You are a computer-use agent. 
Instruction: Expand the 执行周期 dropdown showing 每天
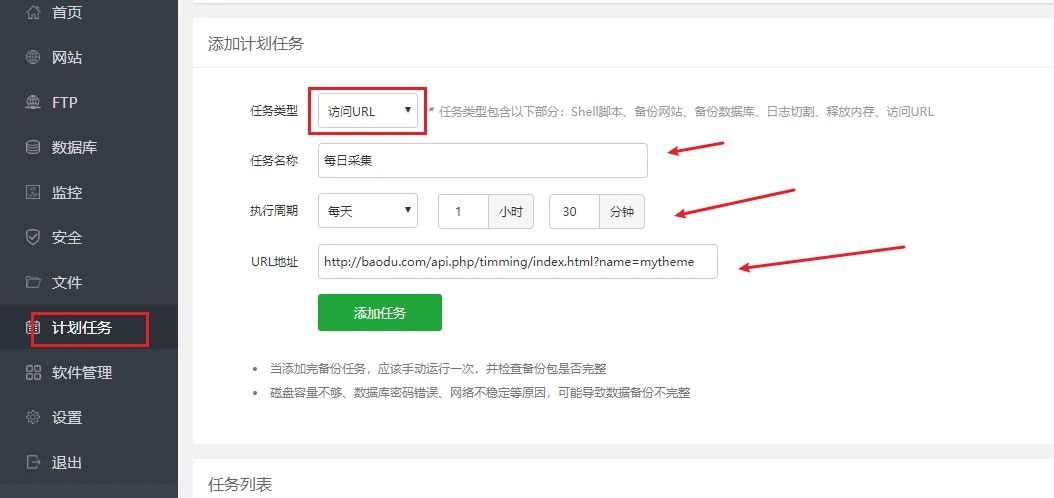coord(368,211)
